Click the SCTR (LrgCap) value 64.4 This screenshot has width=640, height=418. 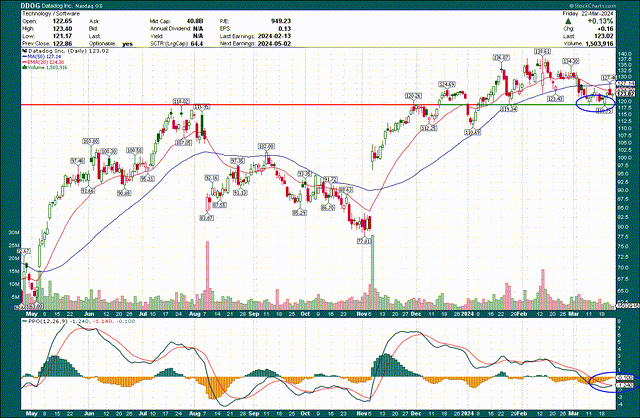[x=196, y=43]
